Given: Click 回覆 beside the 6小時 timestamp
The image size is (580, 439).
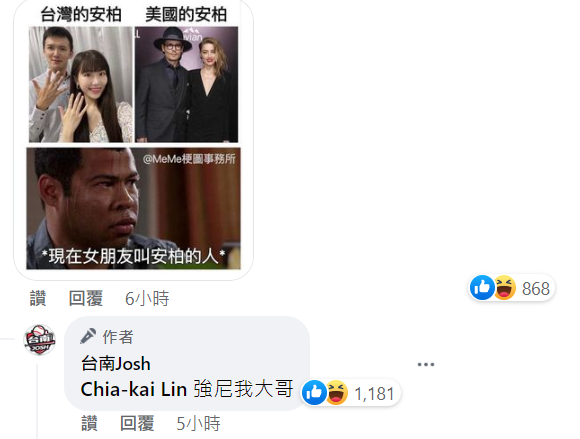Looking at the screenshot, I should [x=85, y=298].
